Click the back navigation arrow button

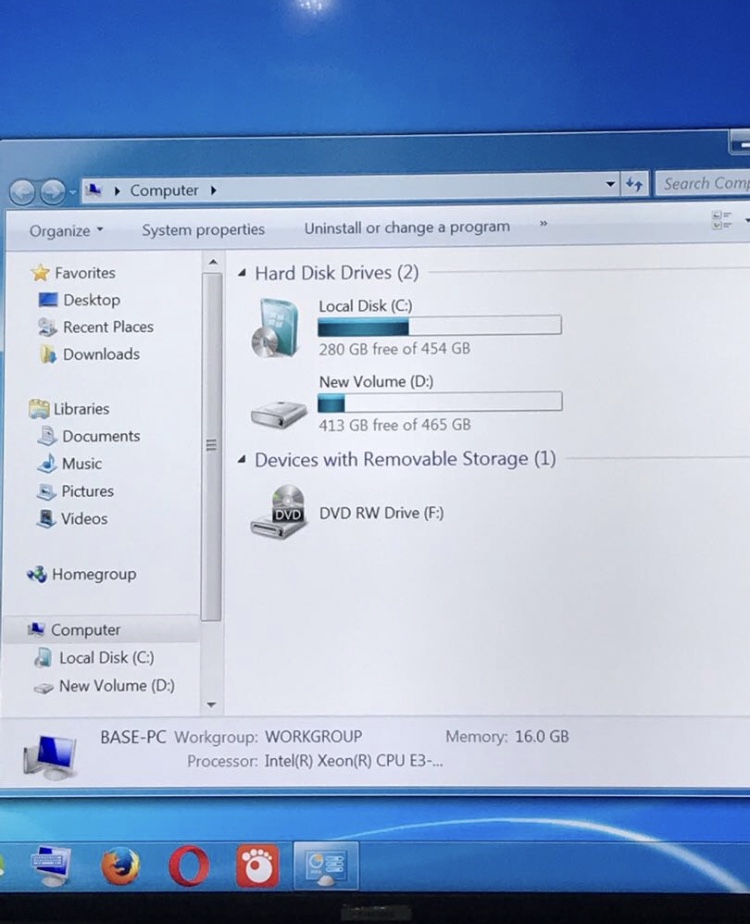(x=23, y=192)
